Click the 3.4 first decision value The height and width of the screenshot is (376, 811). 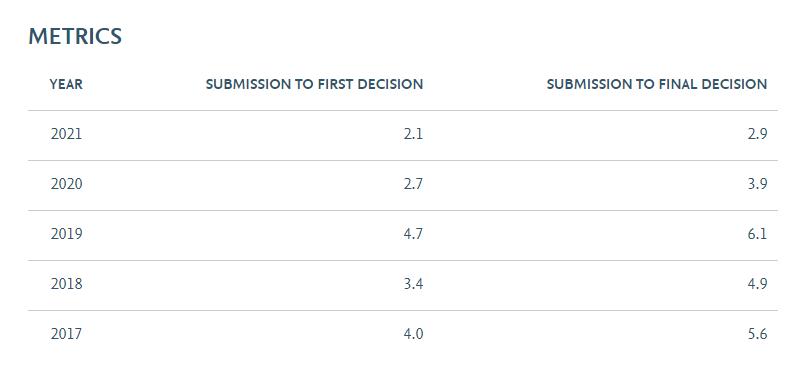(413, 284)
